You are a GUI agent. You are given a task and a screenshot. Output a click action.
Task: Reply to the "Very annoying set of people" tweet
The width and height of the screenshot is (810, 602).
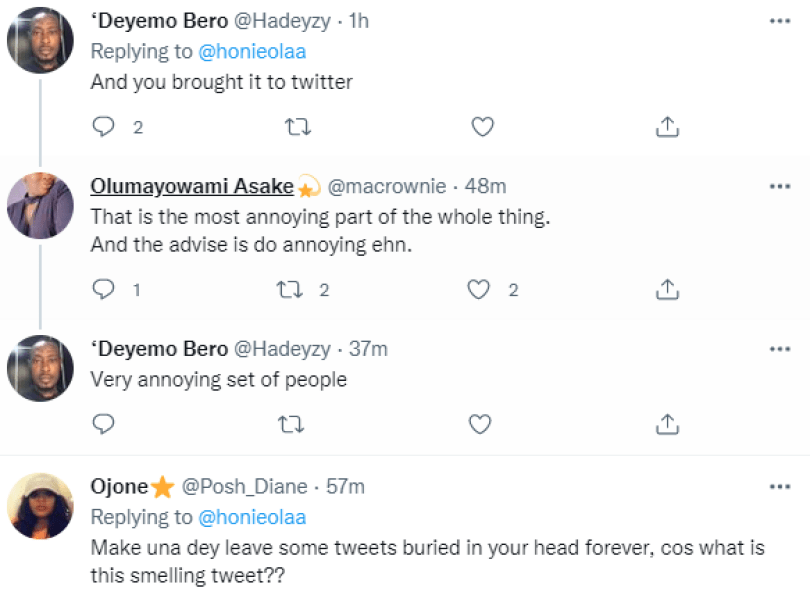tap(104, 424)
